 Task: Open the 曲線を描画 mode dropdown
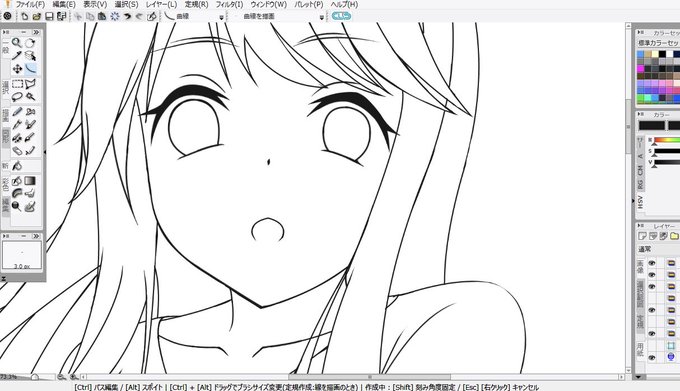(321, 17)
